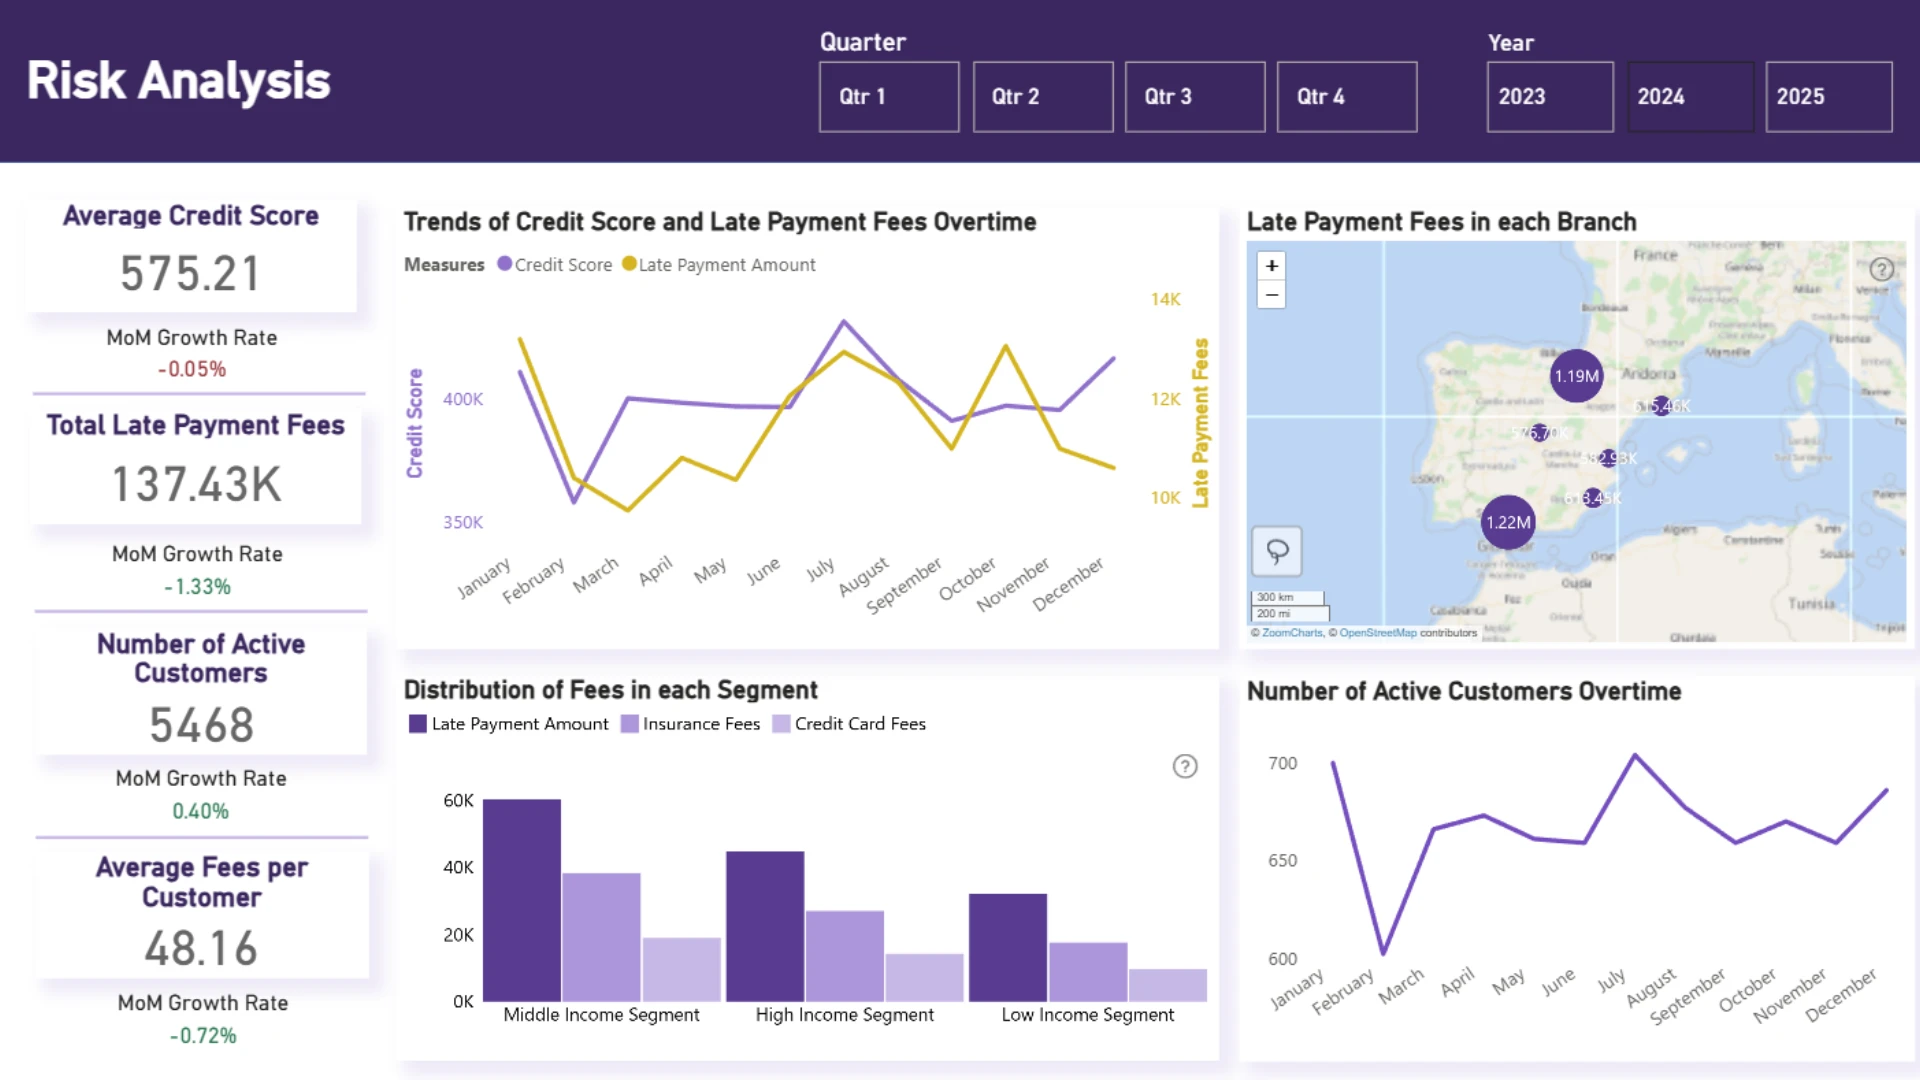Filter by Qtr 3 in Quarter slicer
1920x1080 pixels.
pyautogui.click(x=1195, y=97)
